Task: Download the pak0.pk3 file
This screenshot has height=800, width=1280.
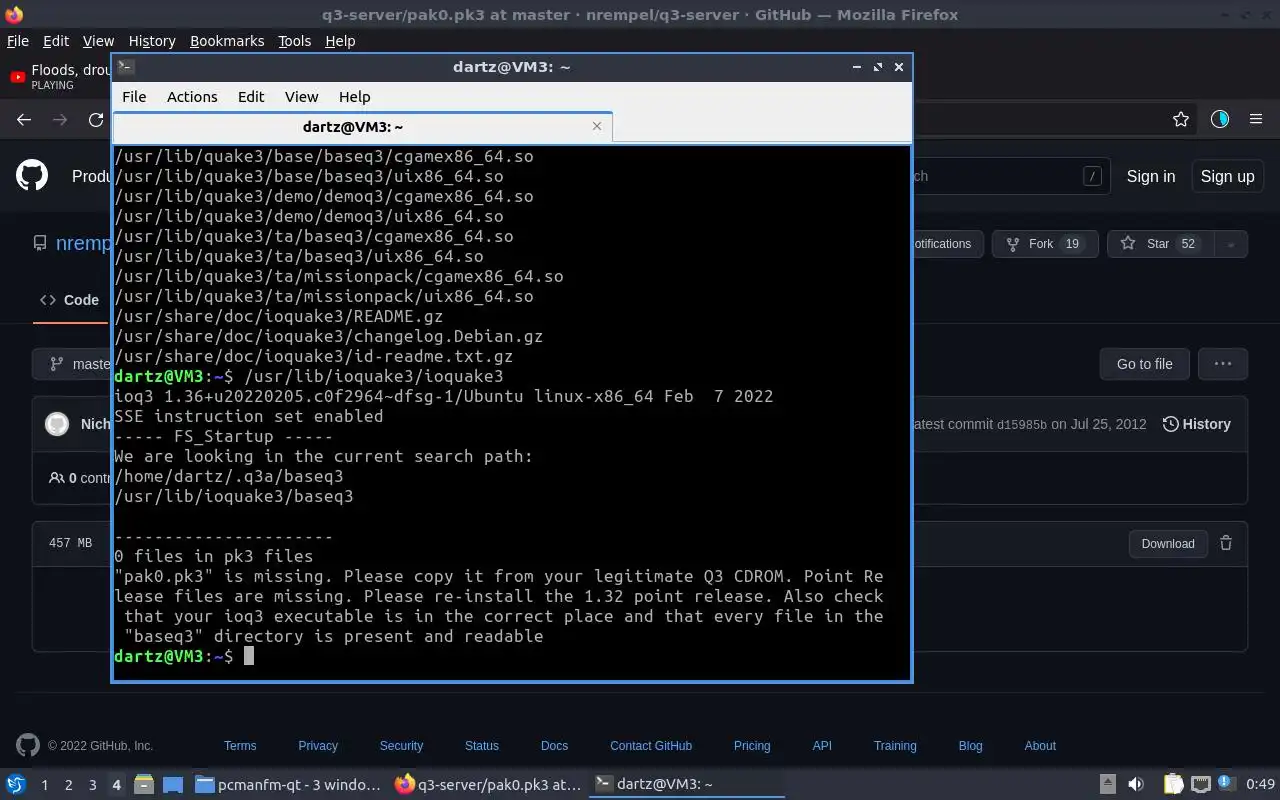Action: coord(1167,544)
